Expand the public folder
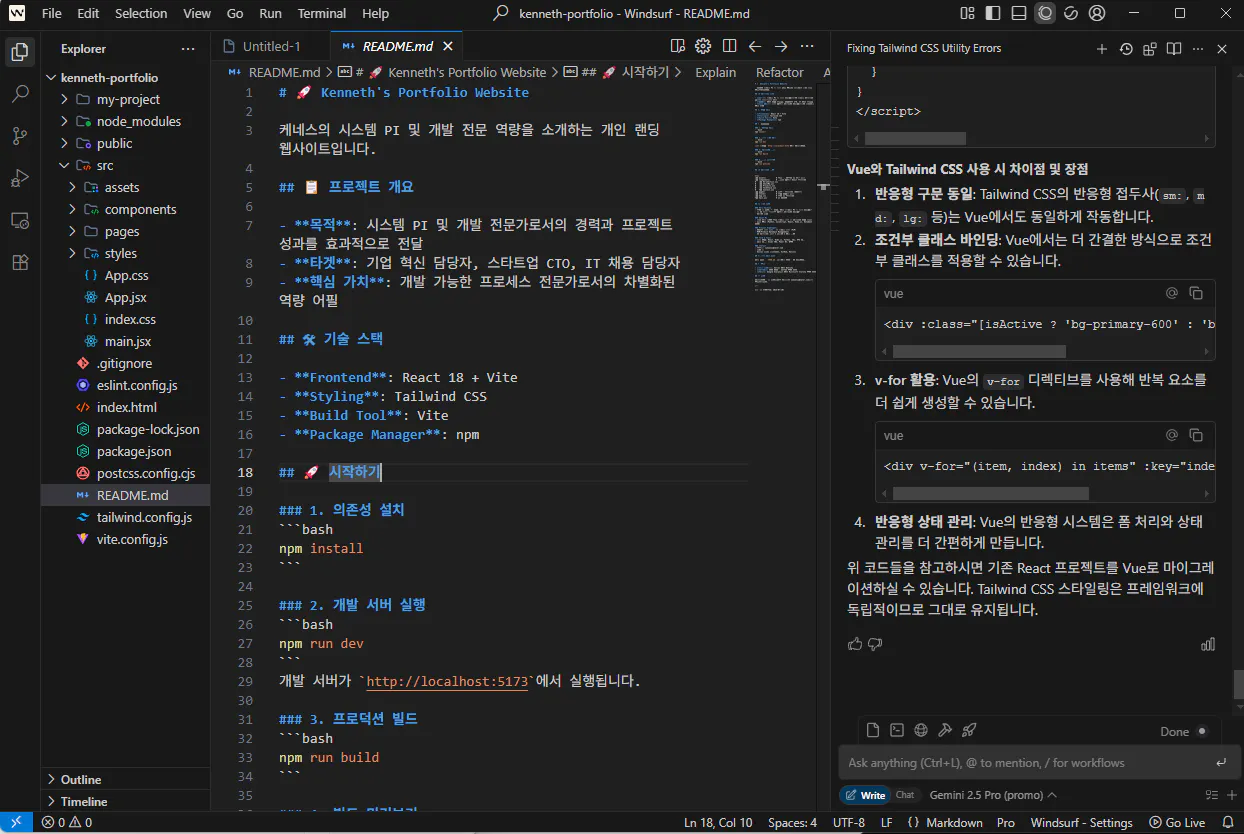 tap(125, 143)
